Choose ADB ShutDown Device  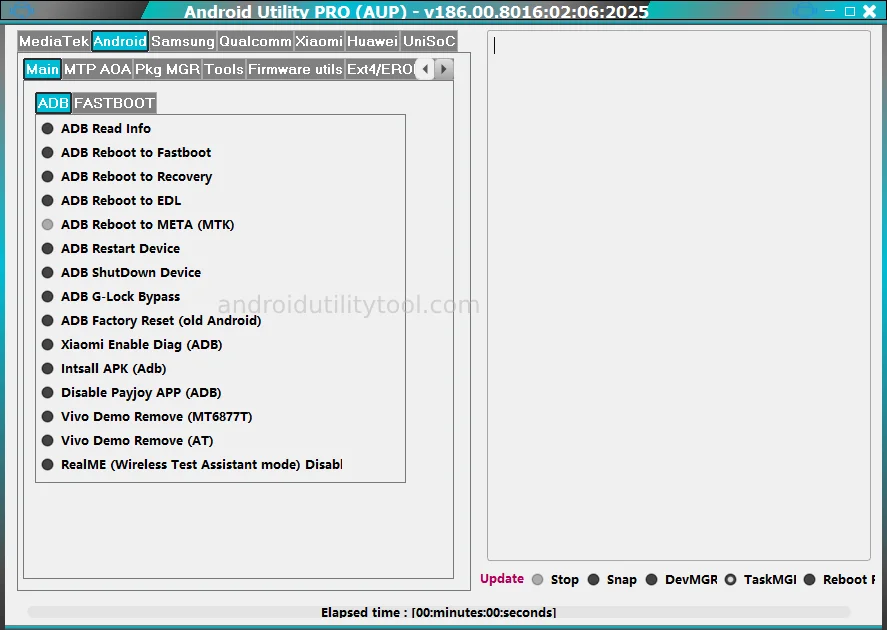tap(121, 273)
